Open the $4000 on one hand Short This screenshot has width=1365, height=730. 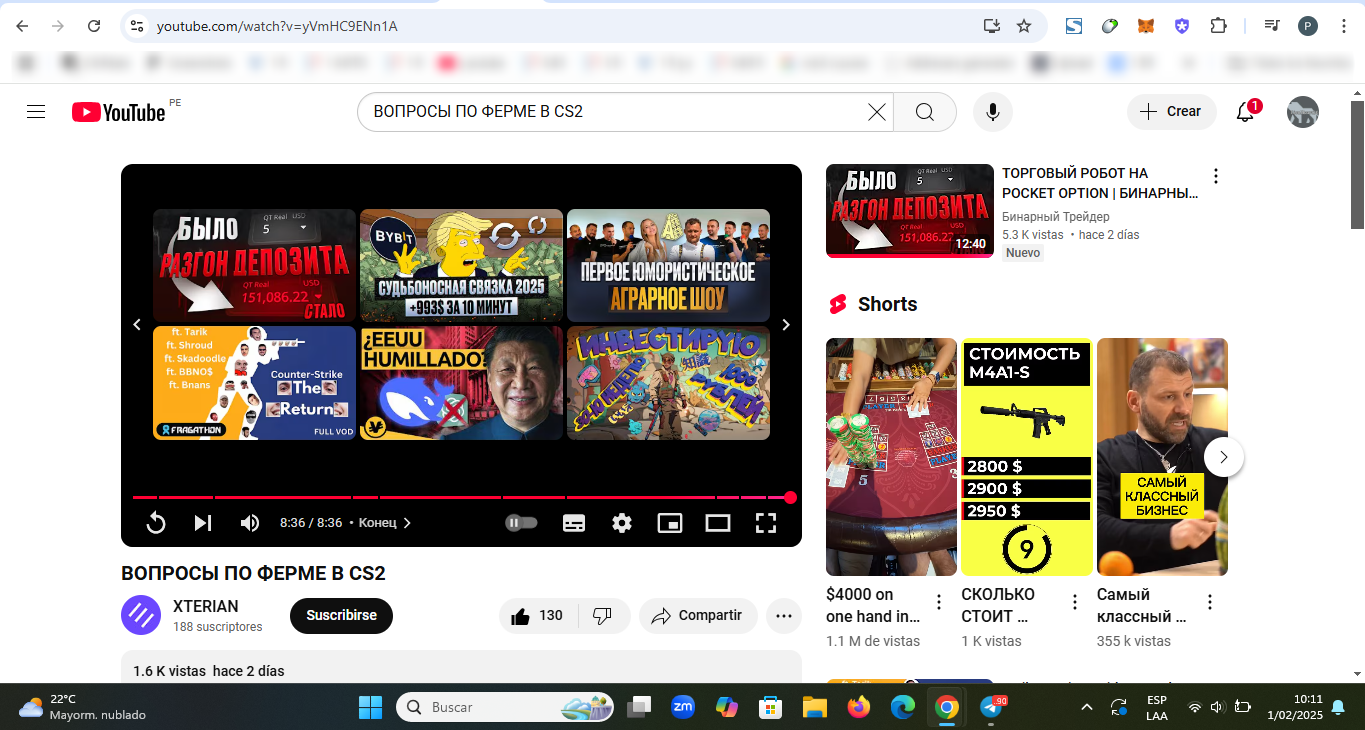click(891, 457)
